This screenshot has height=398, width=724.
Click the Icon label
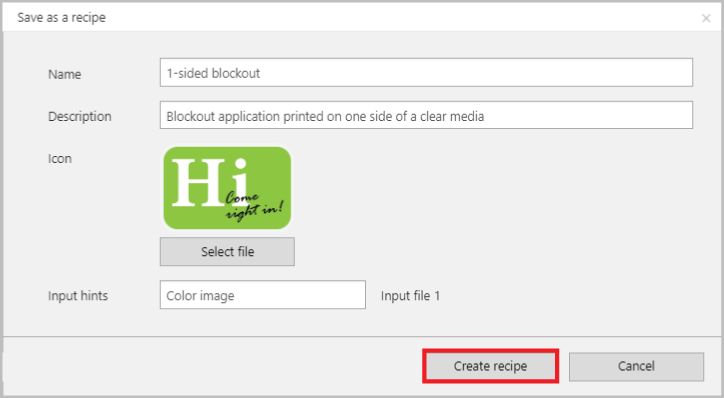pos(60,159)
